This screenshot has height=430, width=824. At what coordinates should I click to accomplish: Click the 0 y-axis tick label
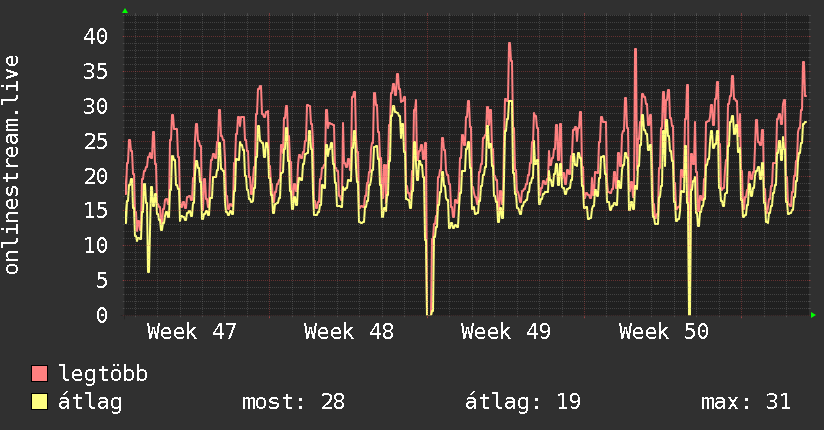pos(102,315)
